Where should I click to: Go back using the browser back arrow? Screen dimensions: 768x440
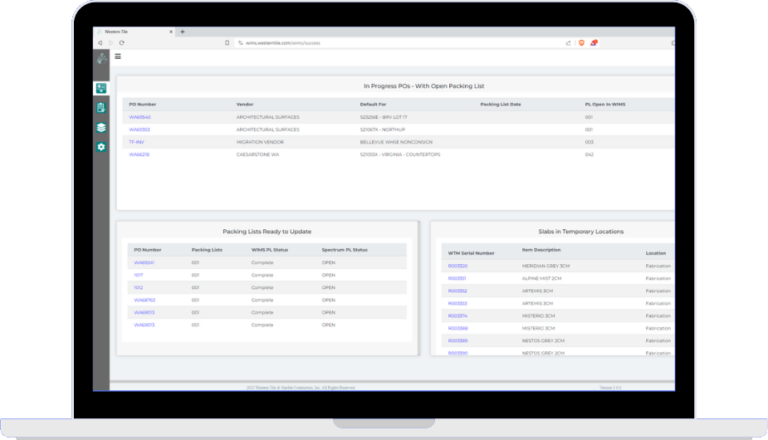coord(100,43)
